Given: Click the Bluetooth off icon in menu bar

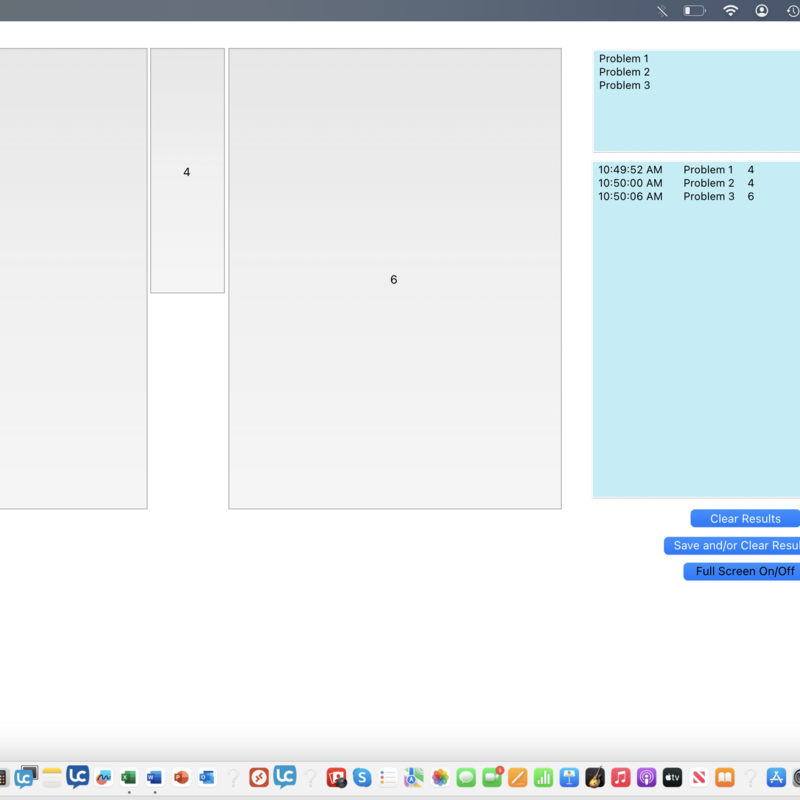Looking at the screenshot, I should pos(662,11).
